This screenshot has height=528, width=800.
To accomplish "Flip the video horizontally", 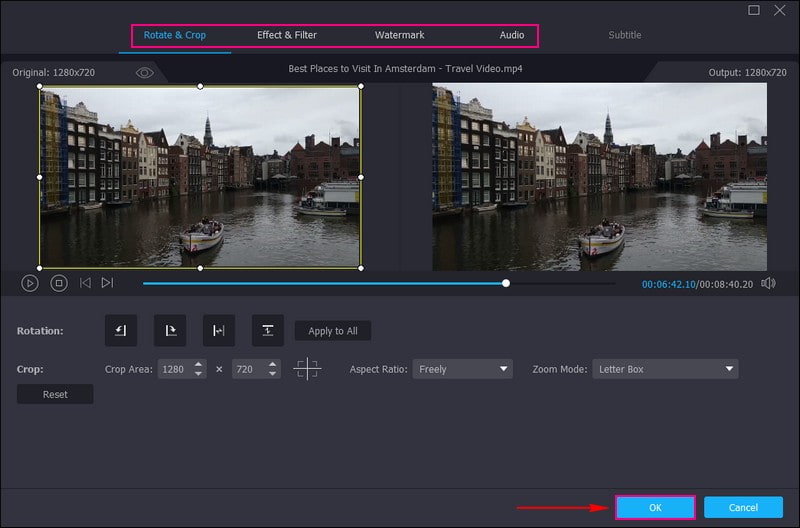I will pyautogui.click(x=218, y=331).
